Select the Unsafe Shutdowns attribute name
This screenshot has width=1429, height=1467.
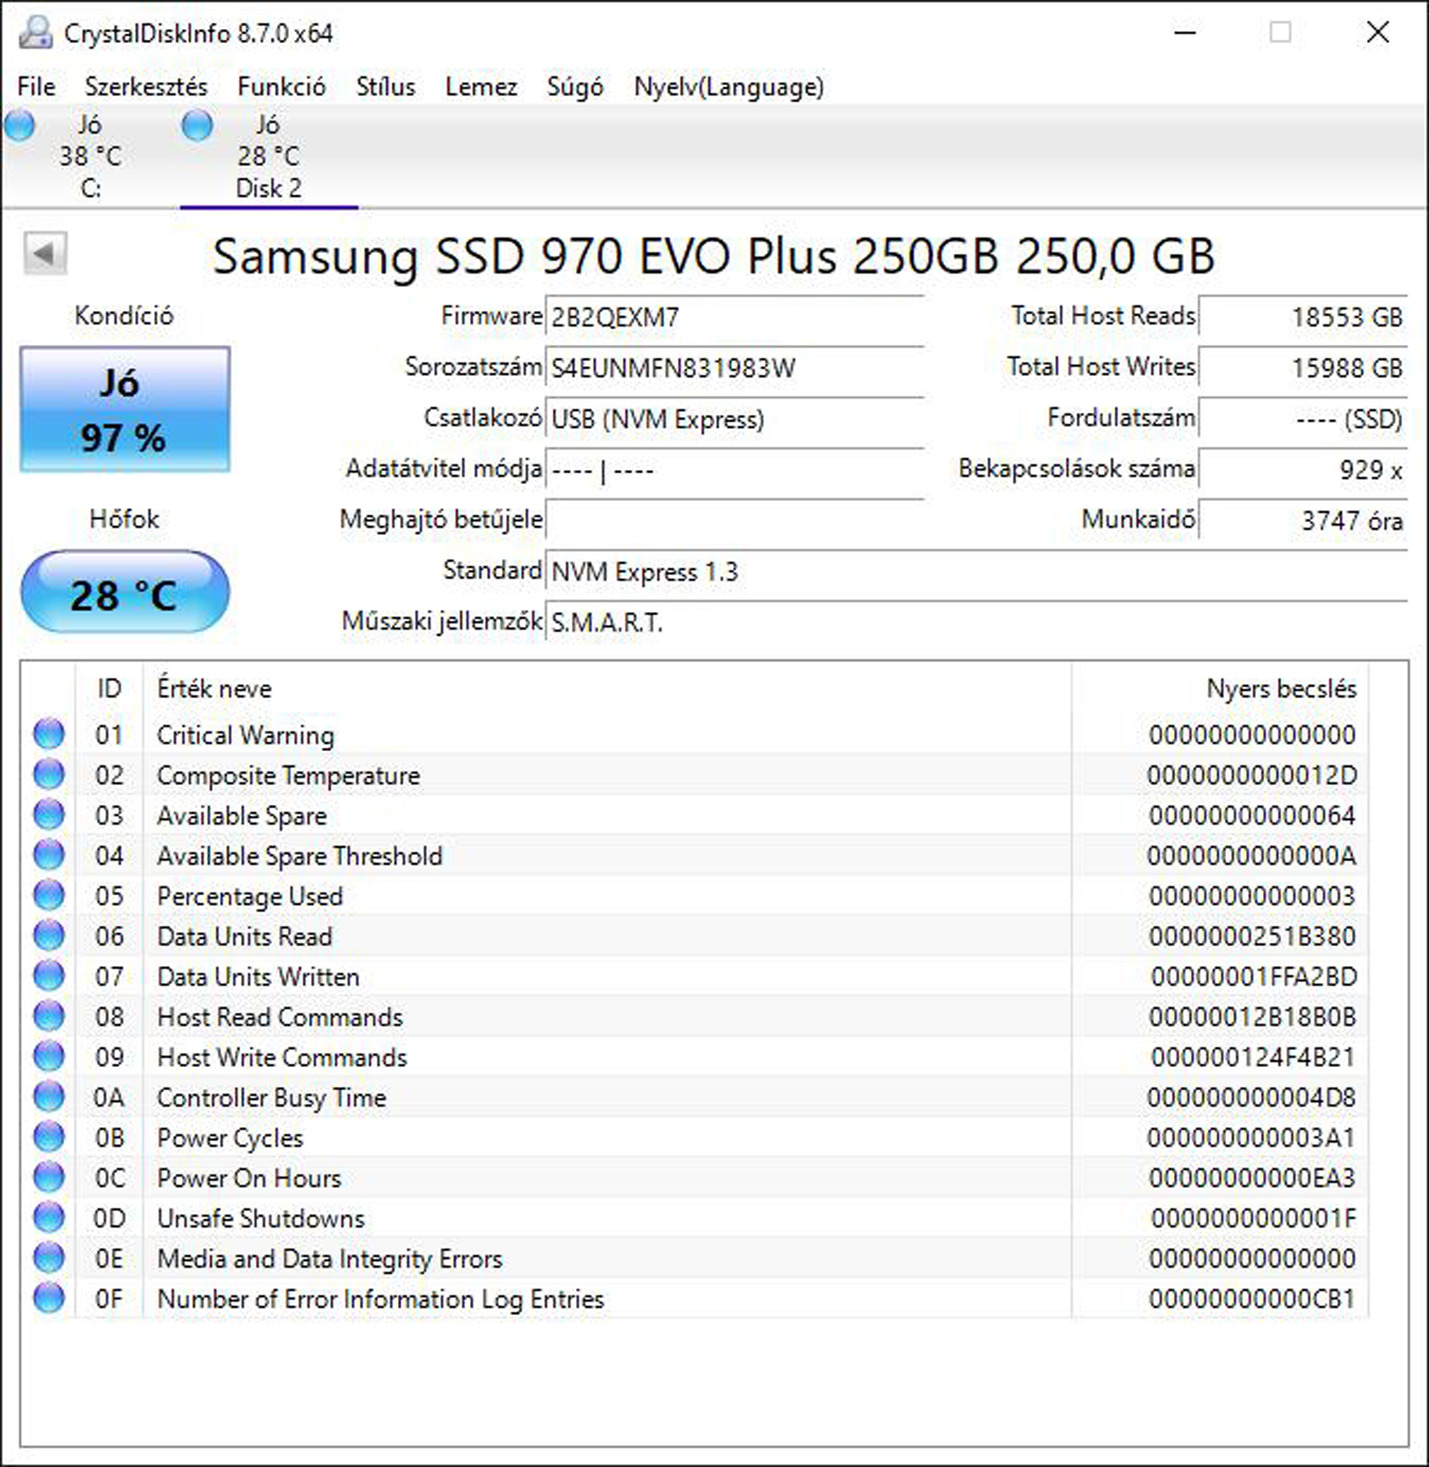(261, 1218)
